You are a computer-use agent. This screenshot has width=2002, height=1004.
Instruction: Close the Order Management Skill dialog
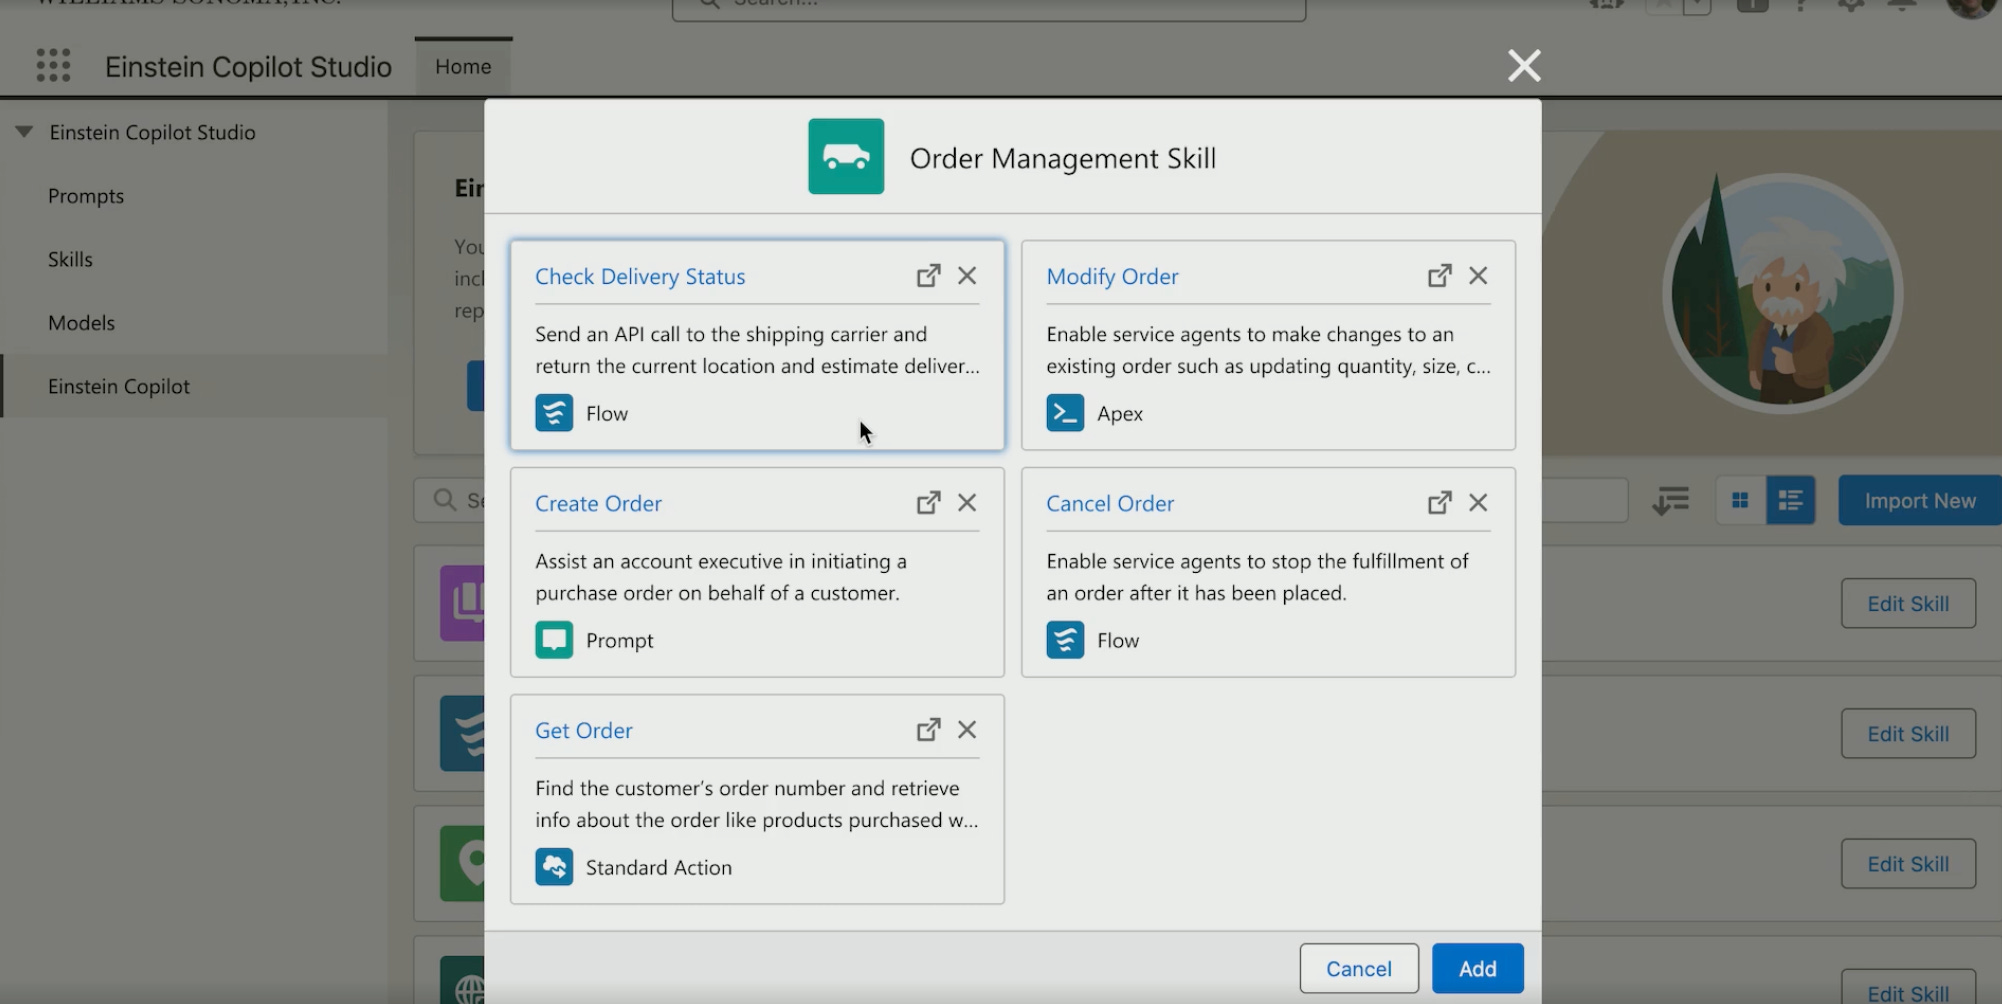(1524, 66)
